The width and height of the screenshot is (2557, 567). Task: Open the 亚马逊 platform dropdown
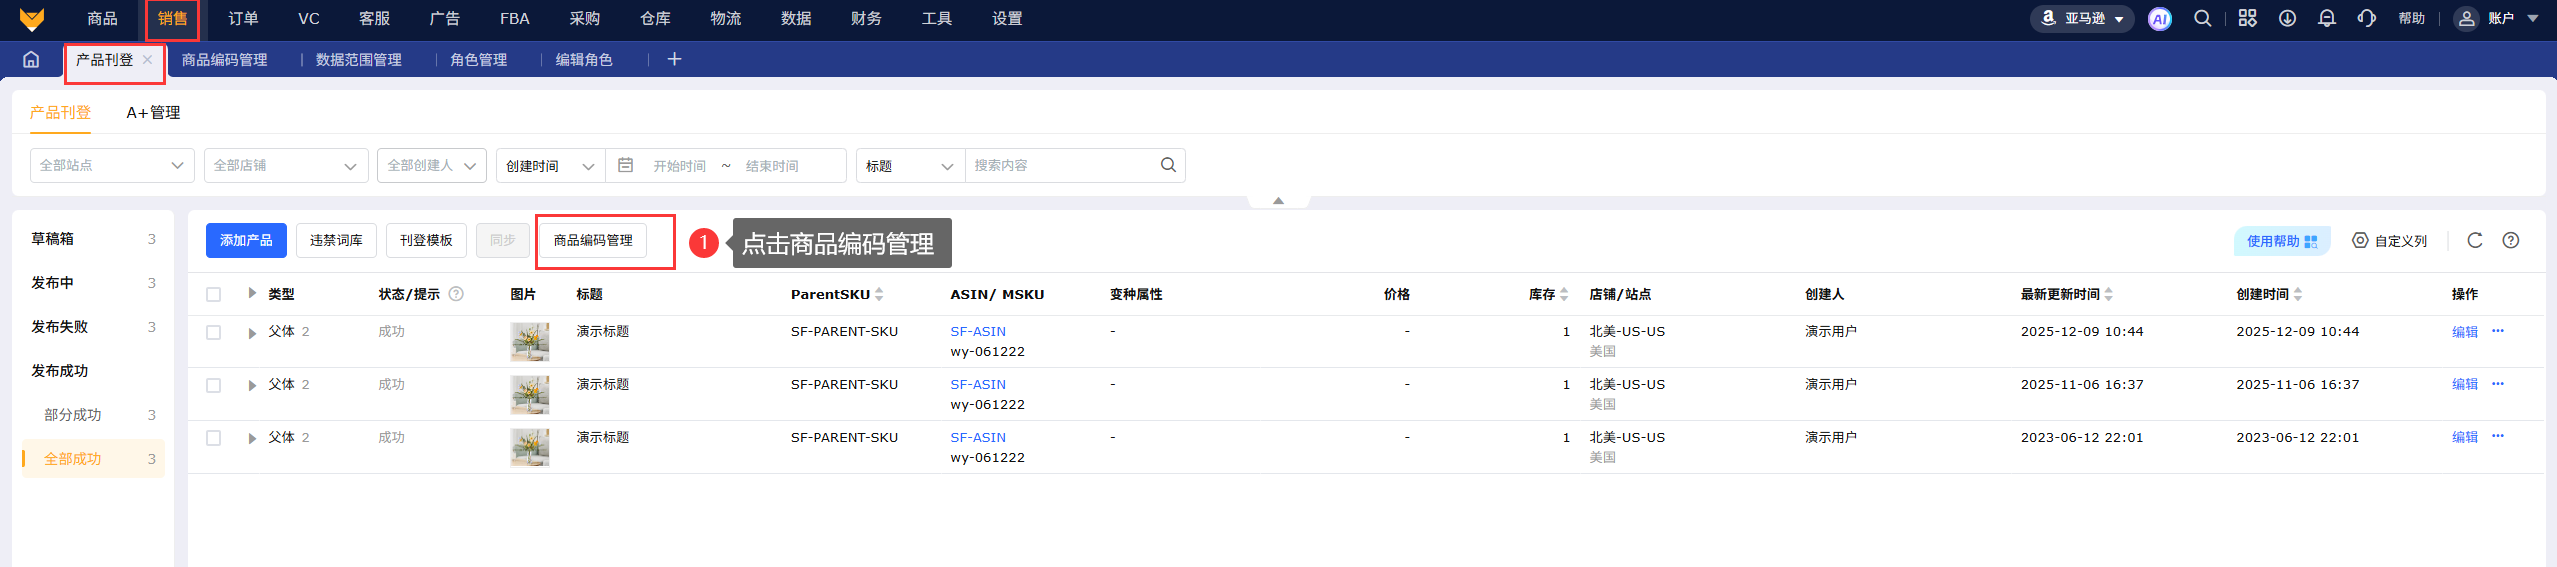point(2082,18)
